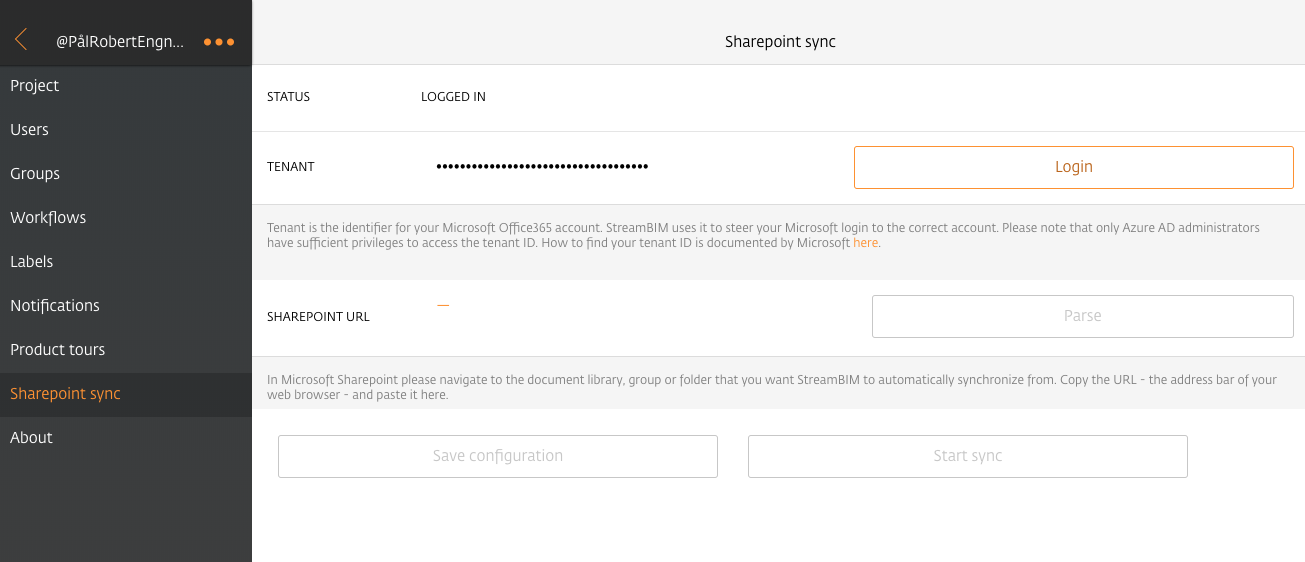
Task: Follow the orange 'here' Microsoft documentation link
Action: click(x=865, y=243)
